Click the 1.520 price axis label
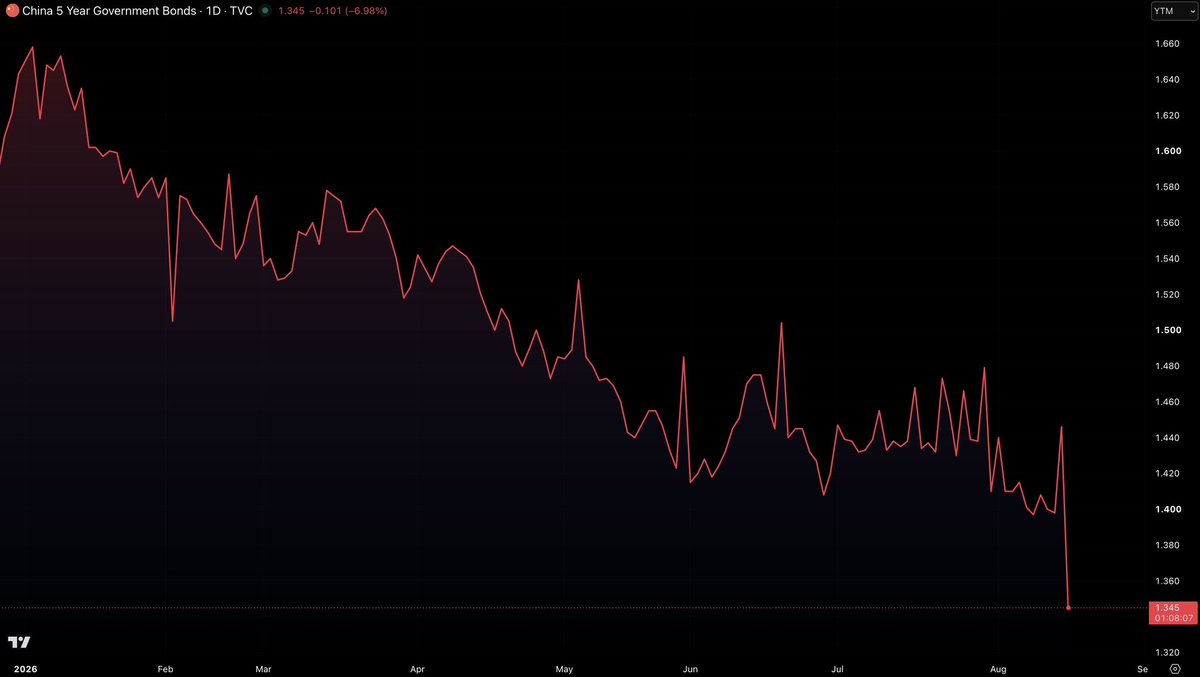The width and height of the screenshot is (1200, 677). click(x=1168, y=295)
